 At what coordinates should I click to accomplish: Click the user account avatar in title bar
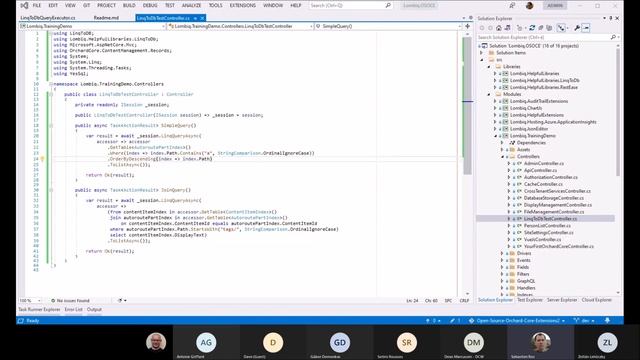tap(530, 5)
